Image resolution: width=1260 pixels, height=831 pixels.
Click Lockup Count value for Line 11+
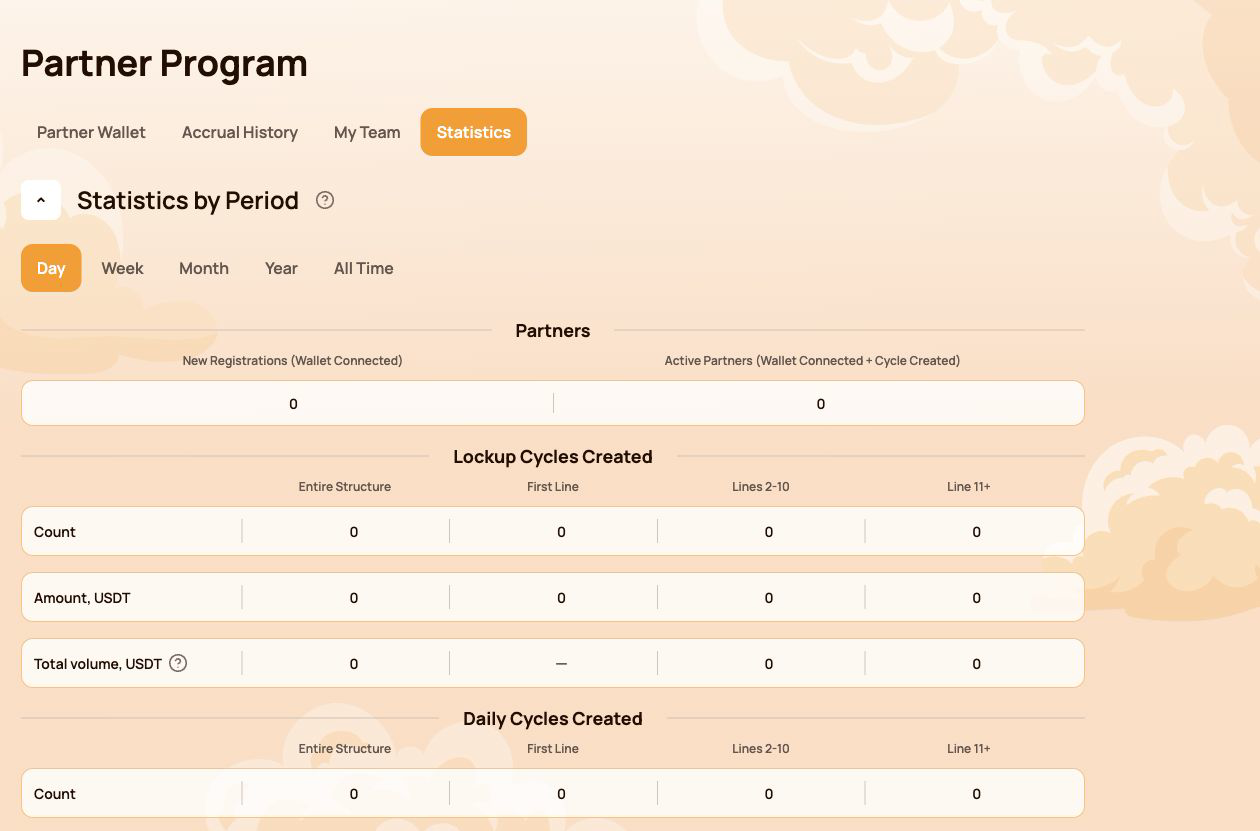coord(977,532)
